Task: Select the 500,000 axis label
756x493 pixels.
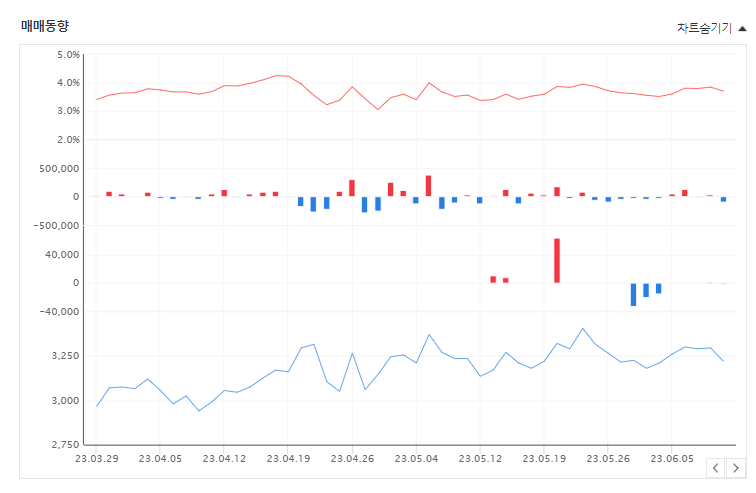Action: 59,169
